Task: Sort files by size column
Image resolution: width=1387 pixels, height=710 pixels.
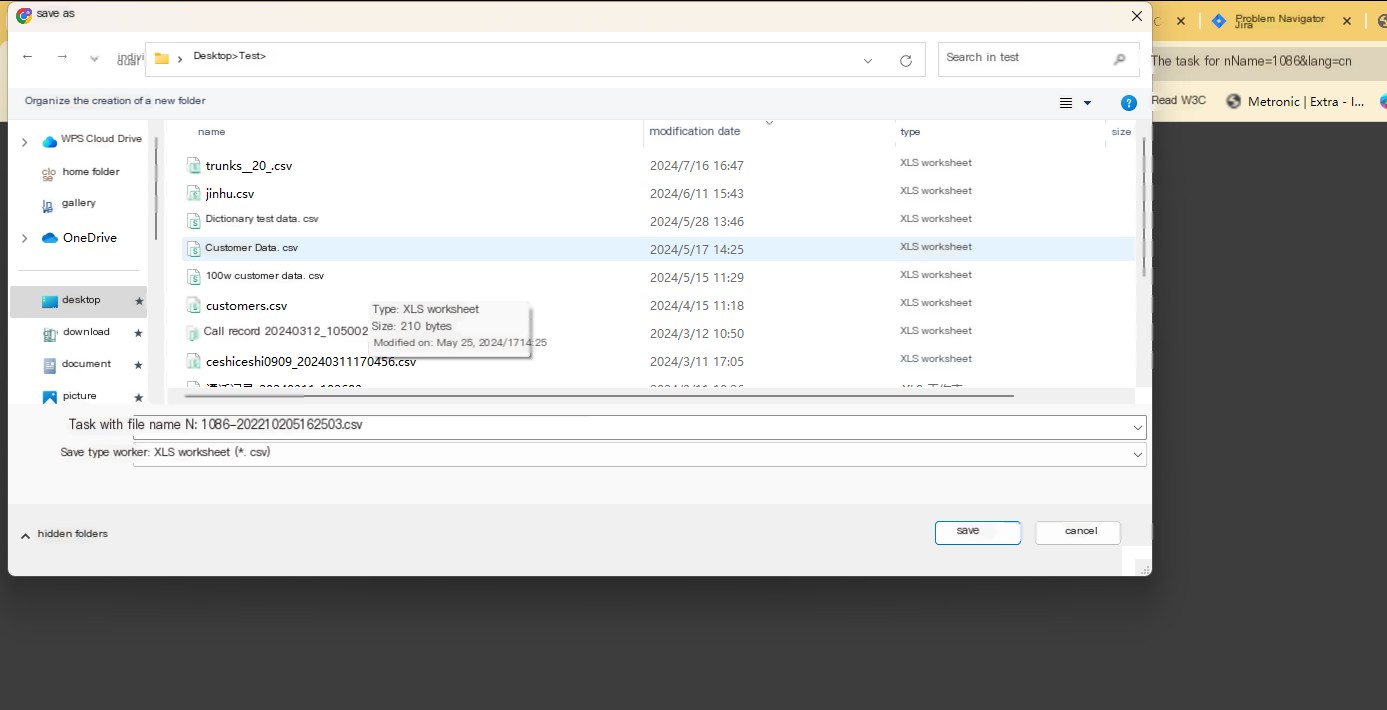Action: click(x=1121, y=132)
